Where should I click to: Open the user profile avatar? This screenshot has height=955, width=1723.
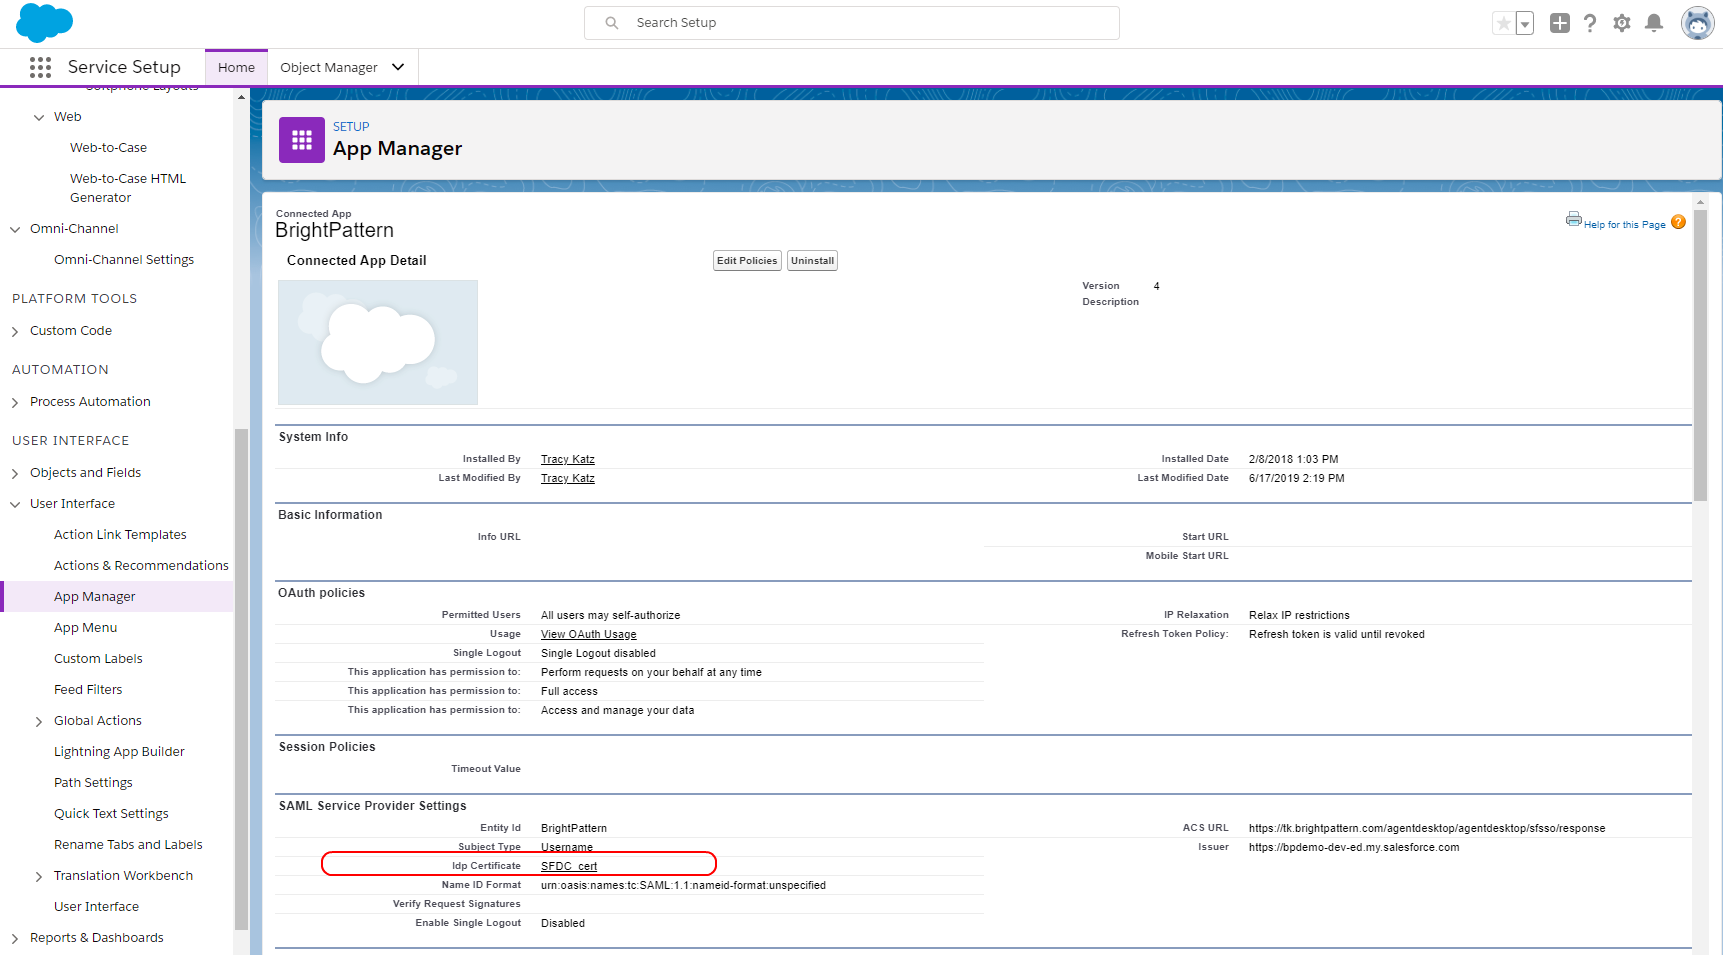(x=1697, y=23)
